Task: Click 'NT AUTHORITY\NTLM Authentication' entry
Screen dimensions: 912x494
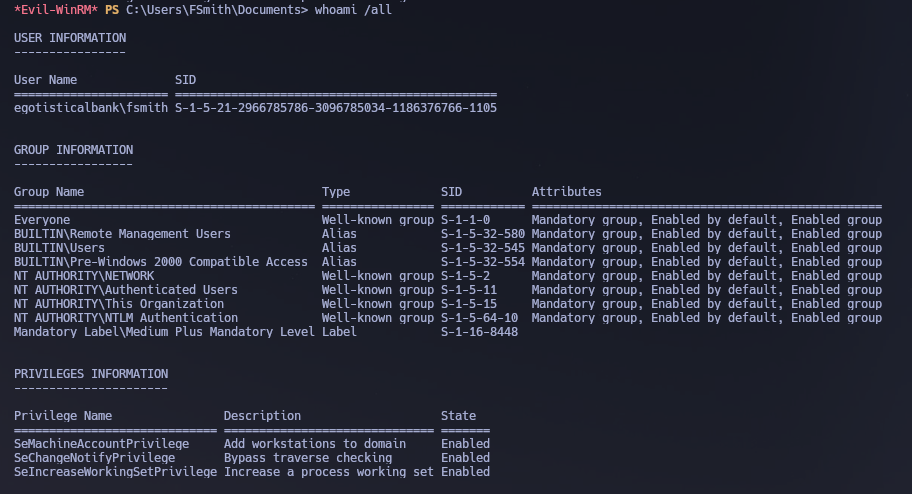Action: tap(126, 318)
